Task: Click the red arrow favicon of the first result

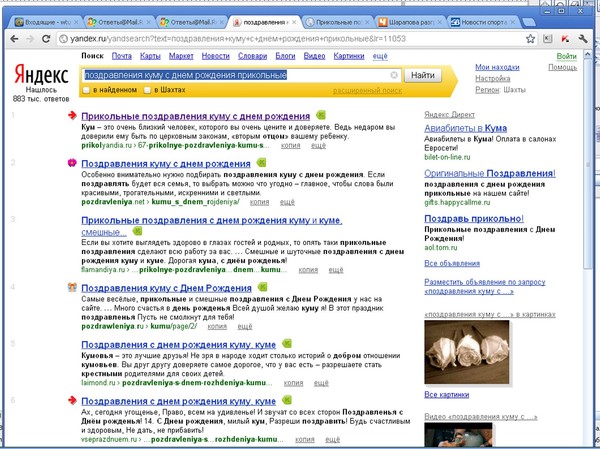Action: click(72, 115)
